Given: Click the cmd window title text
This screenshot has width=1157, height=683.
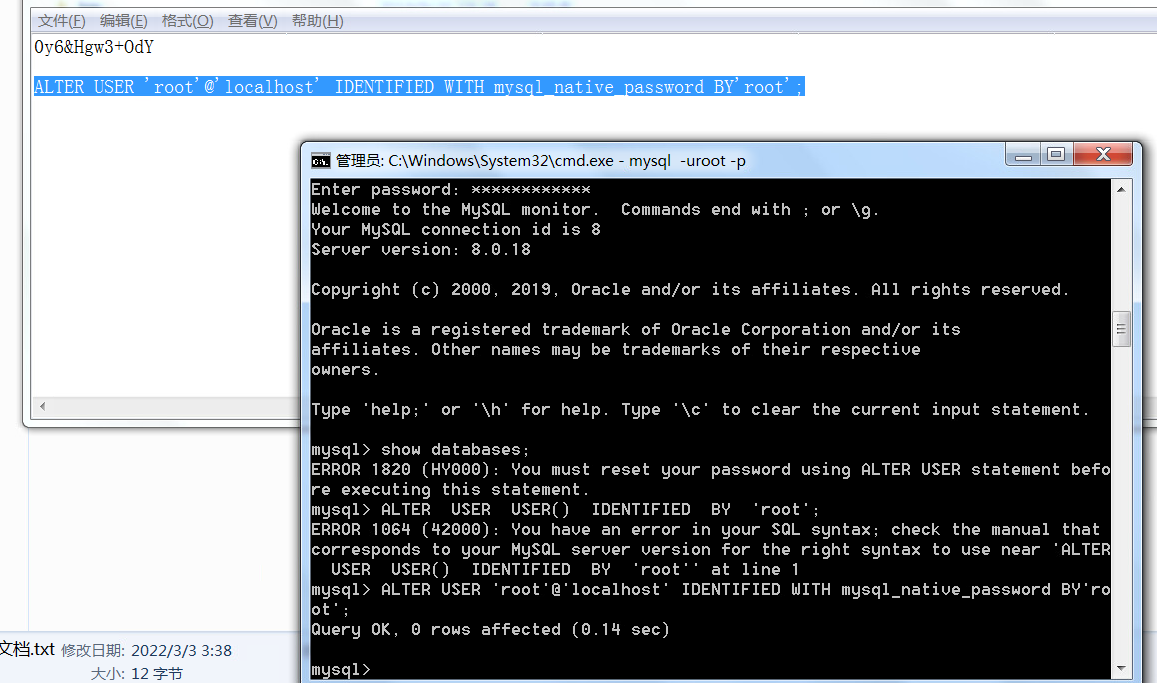Looking at the screenshot, I should pyautogui.click(x=540, y=161).
